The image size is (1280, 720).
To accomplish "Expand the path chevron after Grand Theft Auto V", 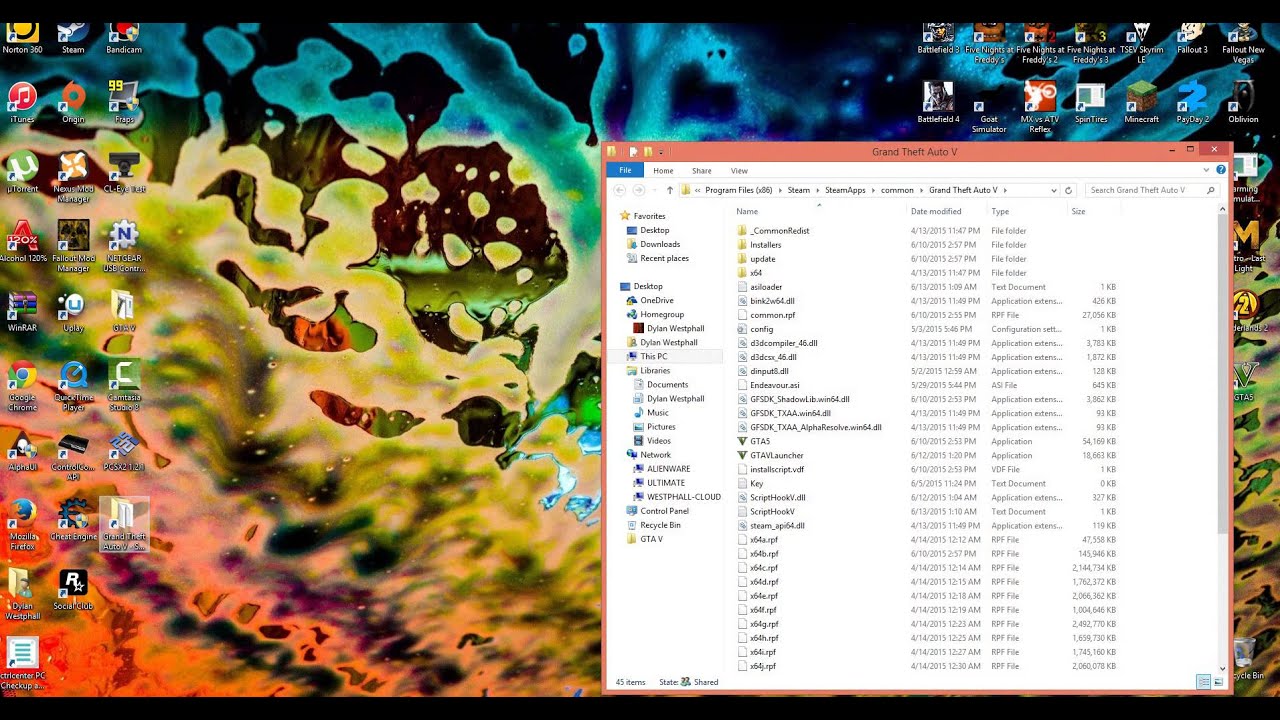I will pos(1005,190).
